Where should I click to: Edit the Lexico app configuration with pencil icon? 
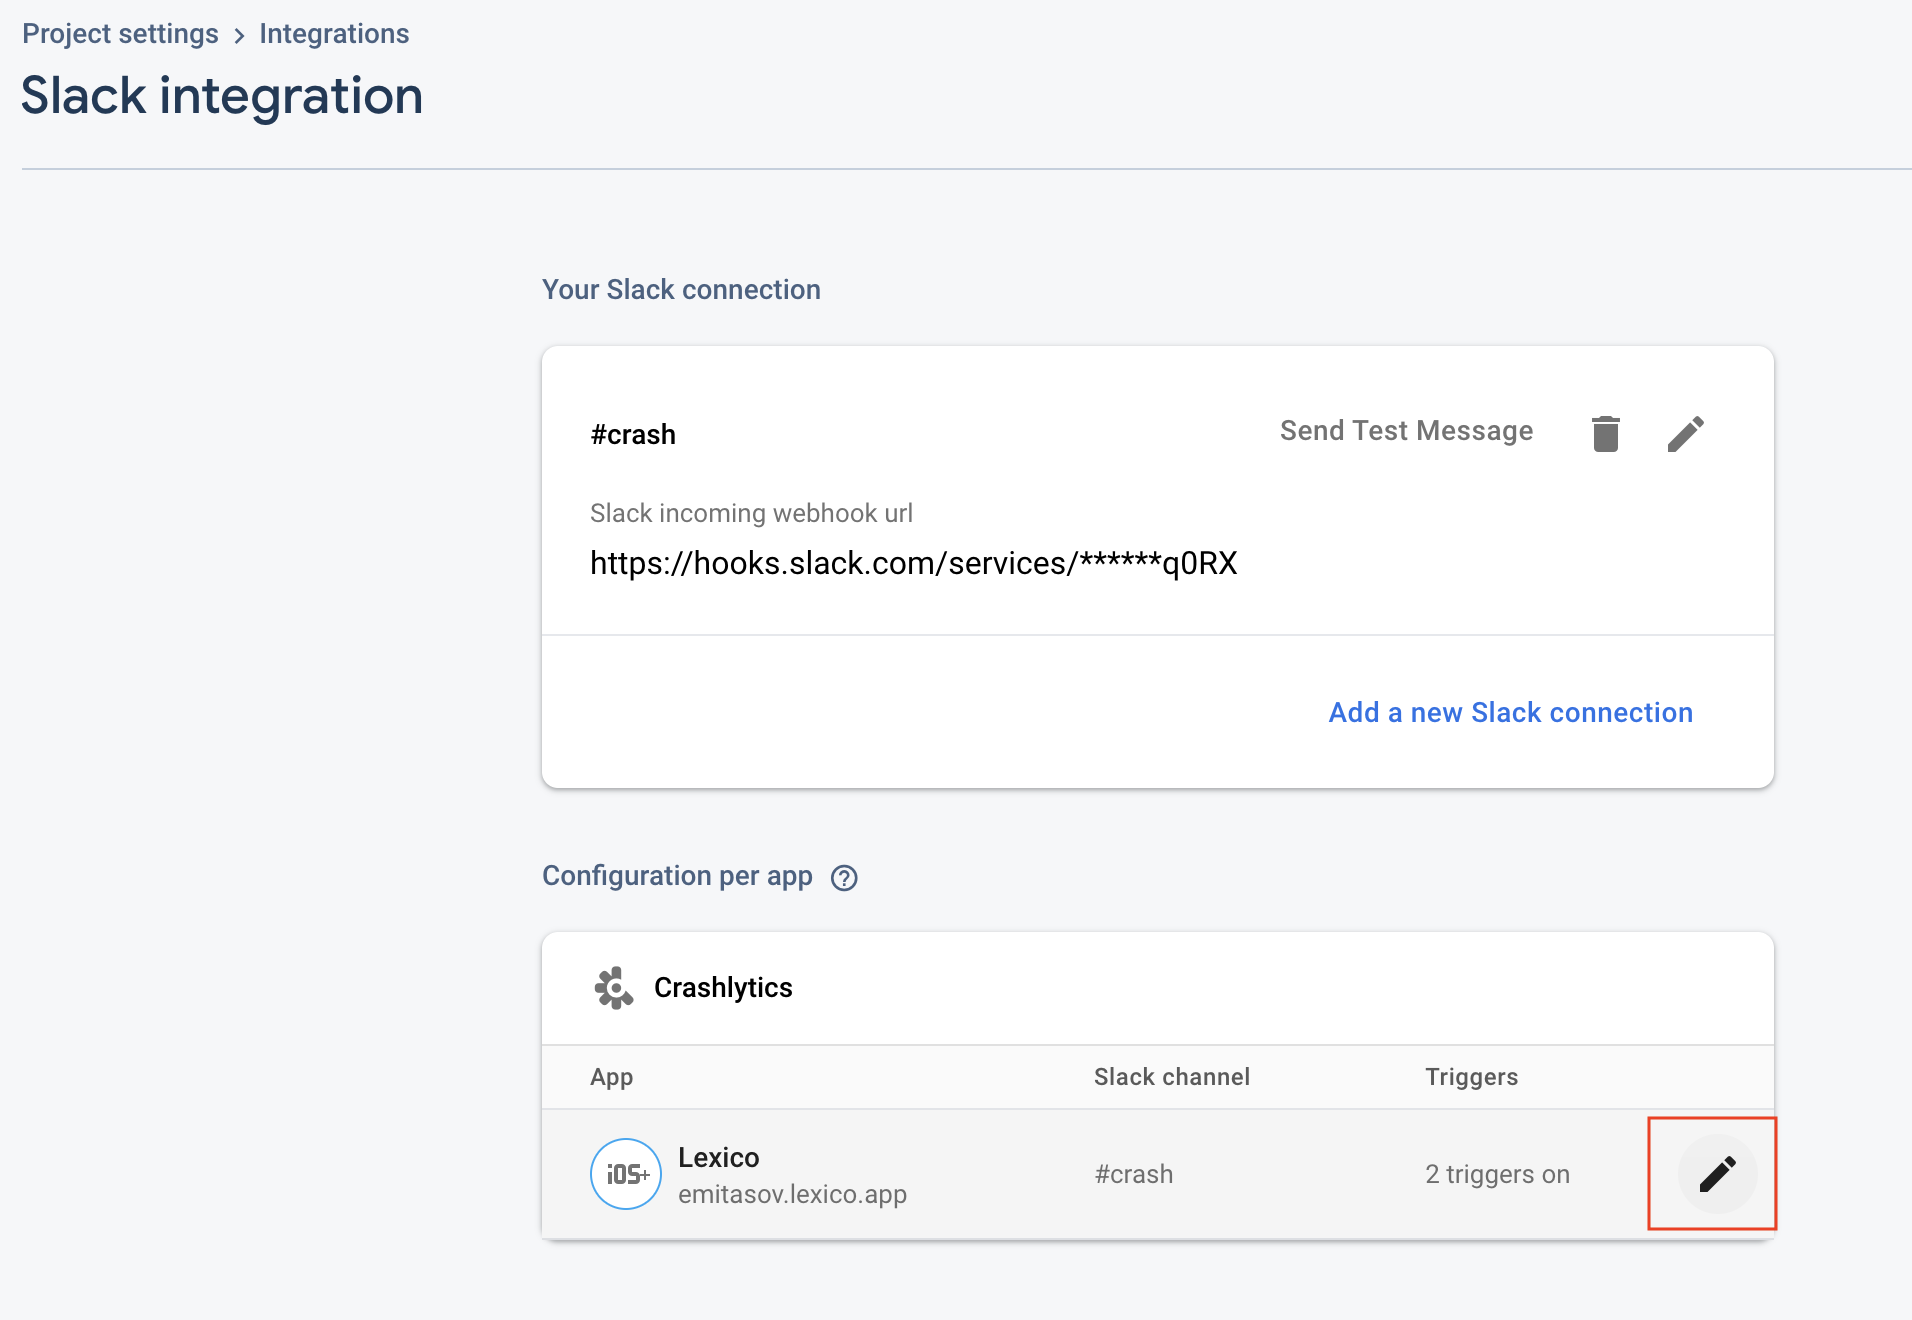point(1716,1174)
